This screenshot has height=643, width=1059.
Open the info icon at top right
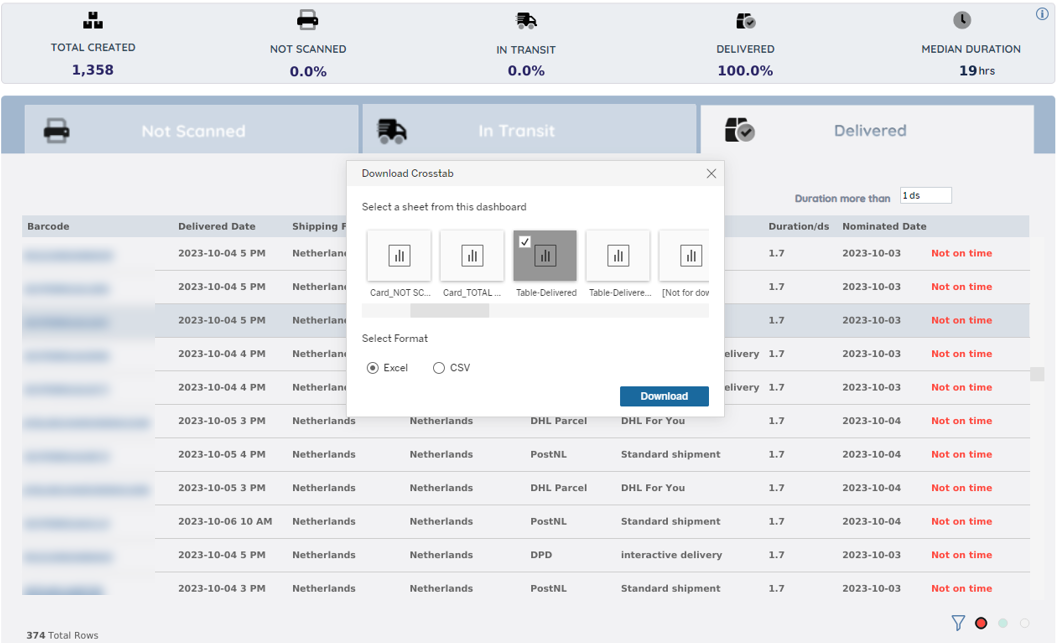pos(1042,14)
